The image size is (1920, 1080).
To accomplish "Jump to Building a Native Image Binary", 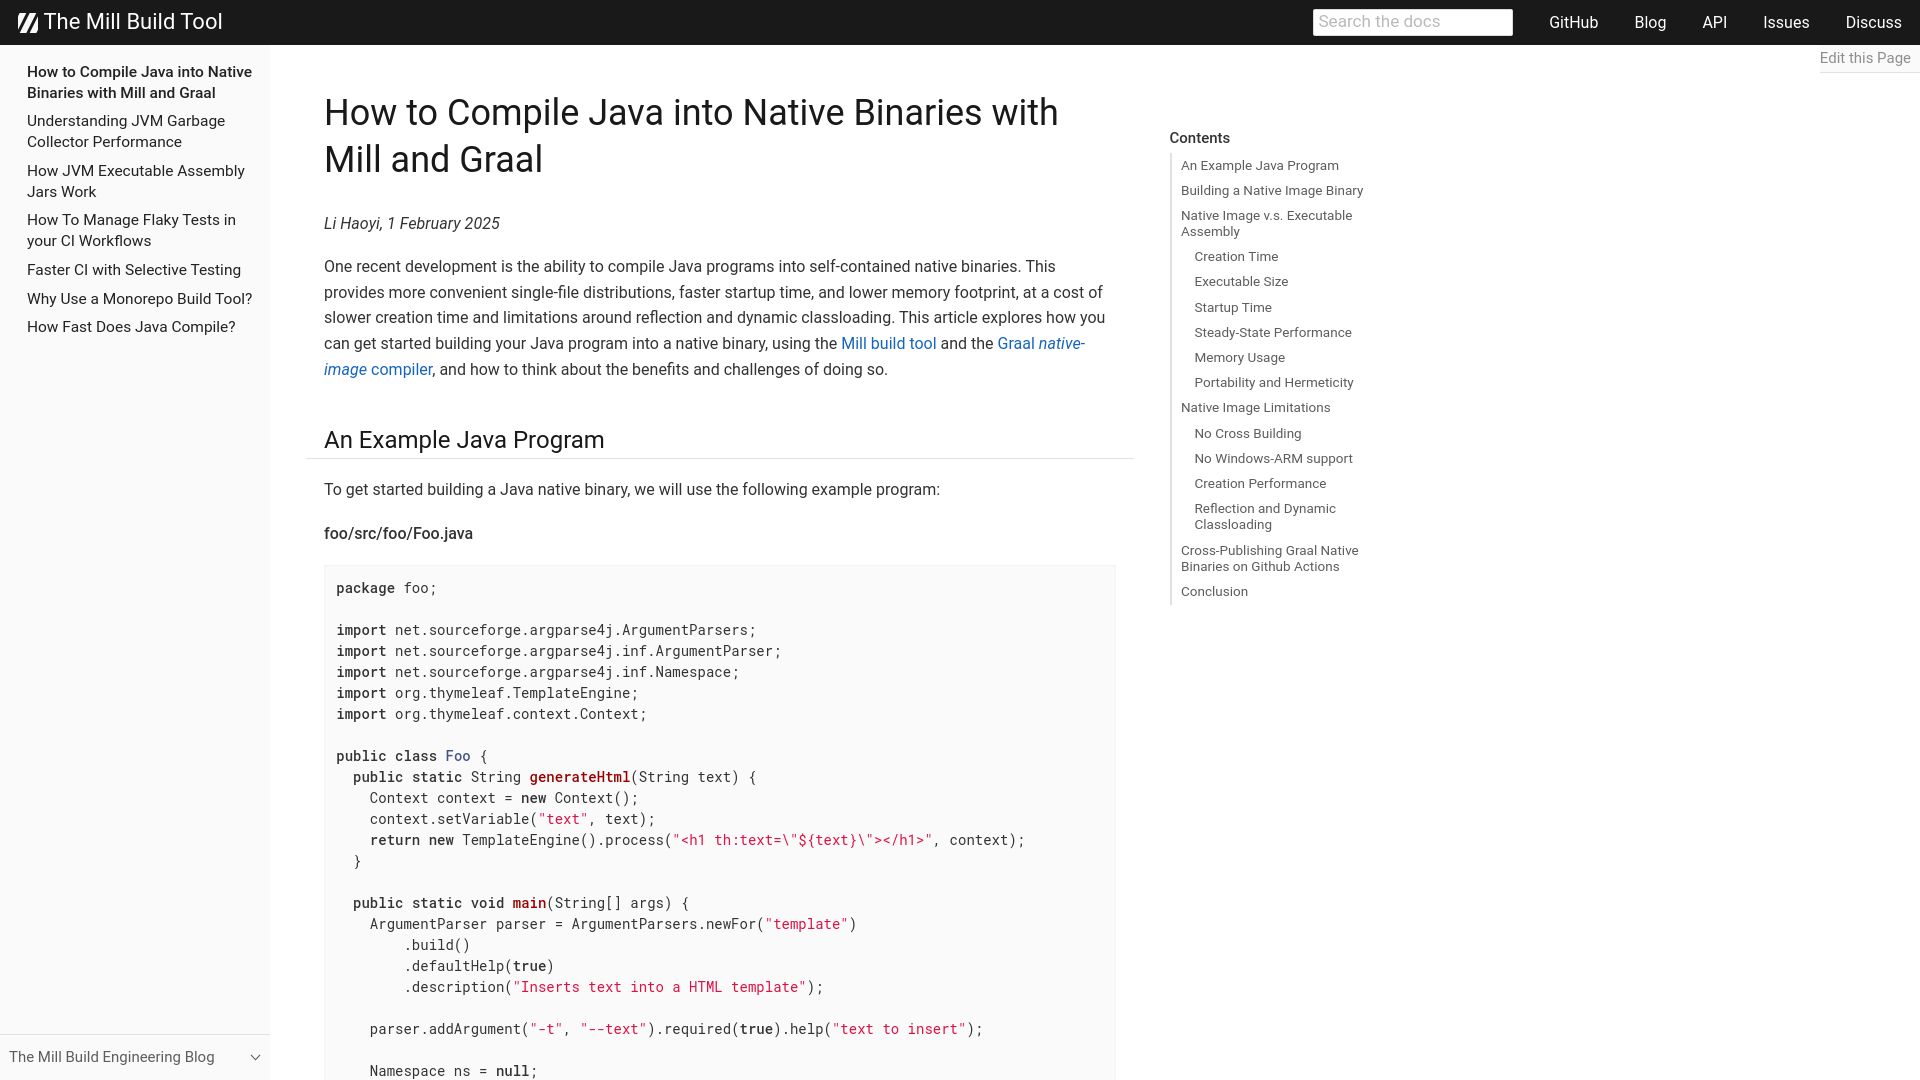I will [1271, 191].
